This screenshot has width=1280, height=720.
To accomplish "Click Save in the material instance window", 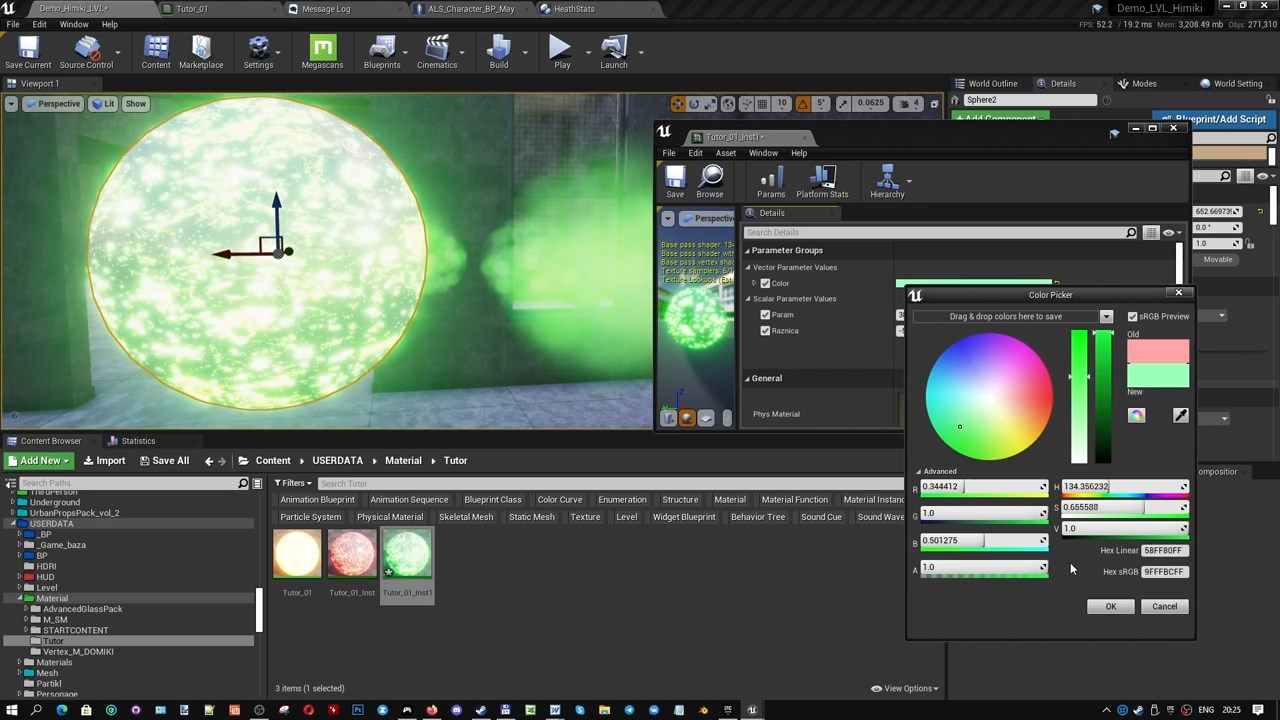I will 675,182.
